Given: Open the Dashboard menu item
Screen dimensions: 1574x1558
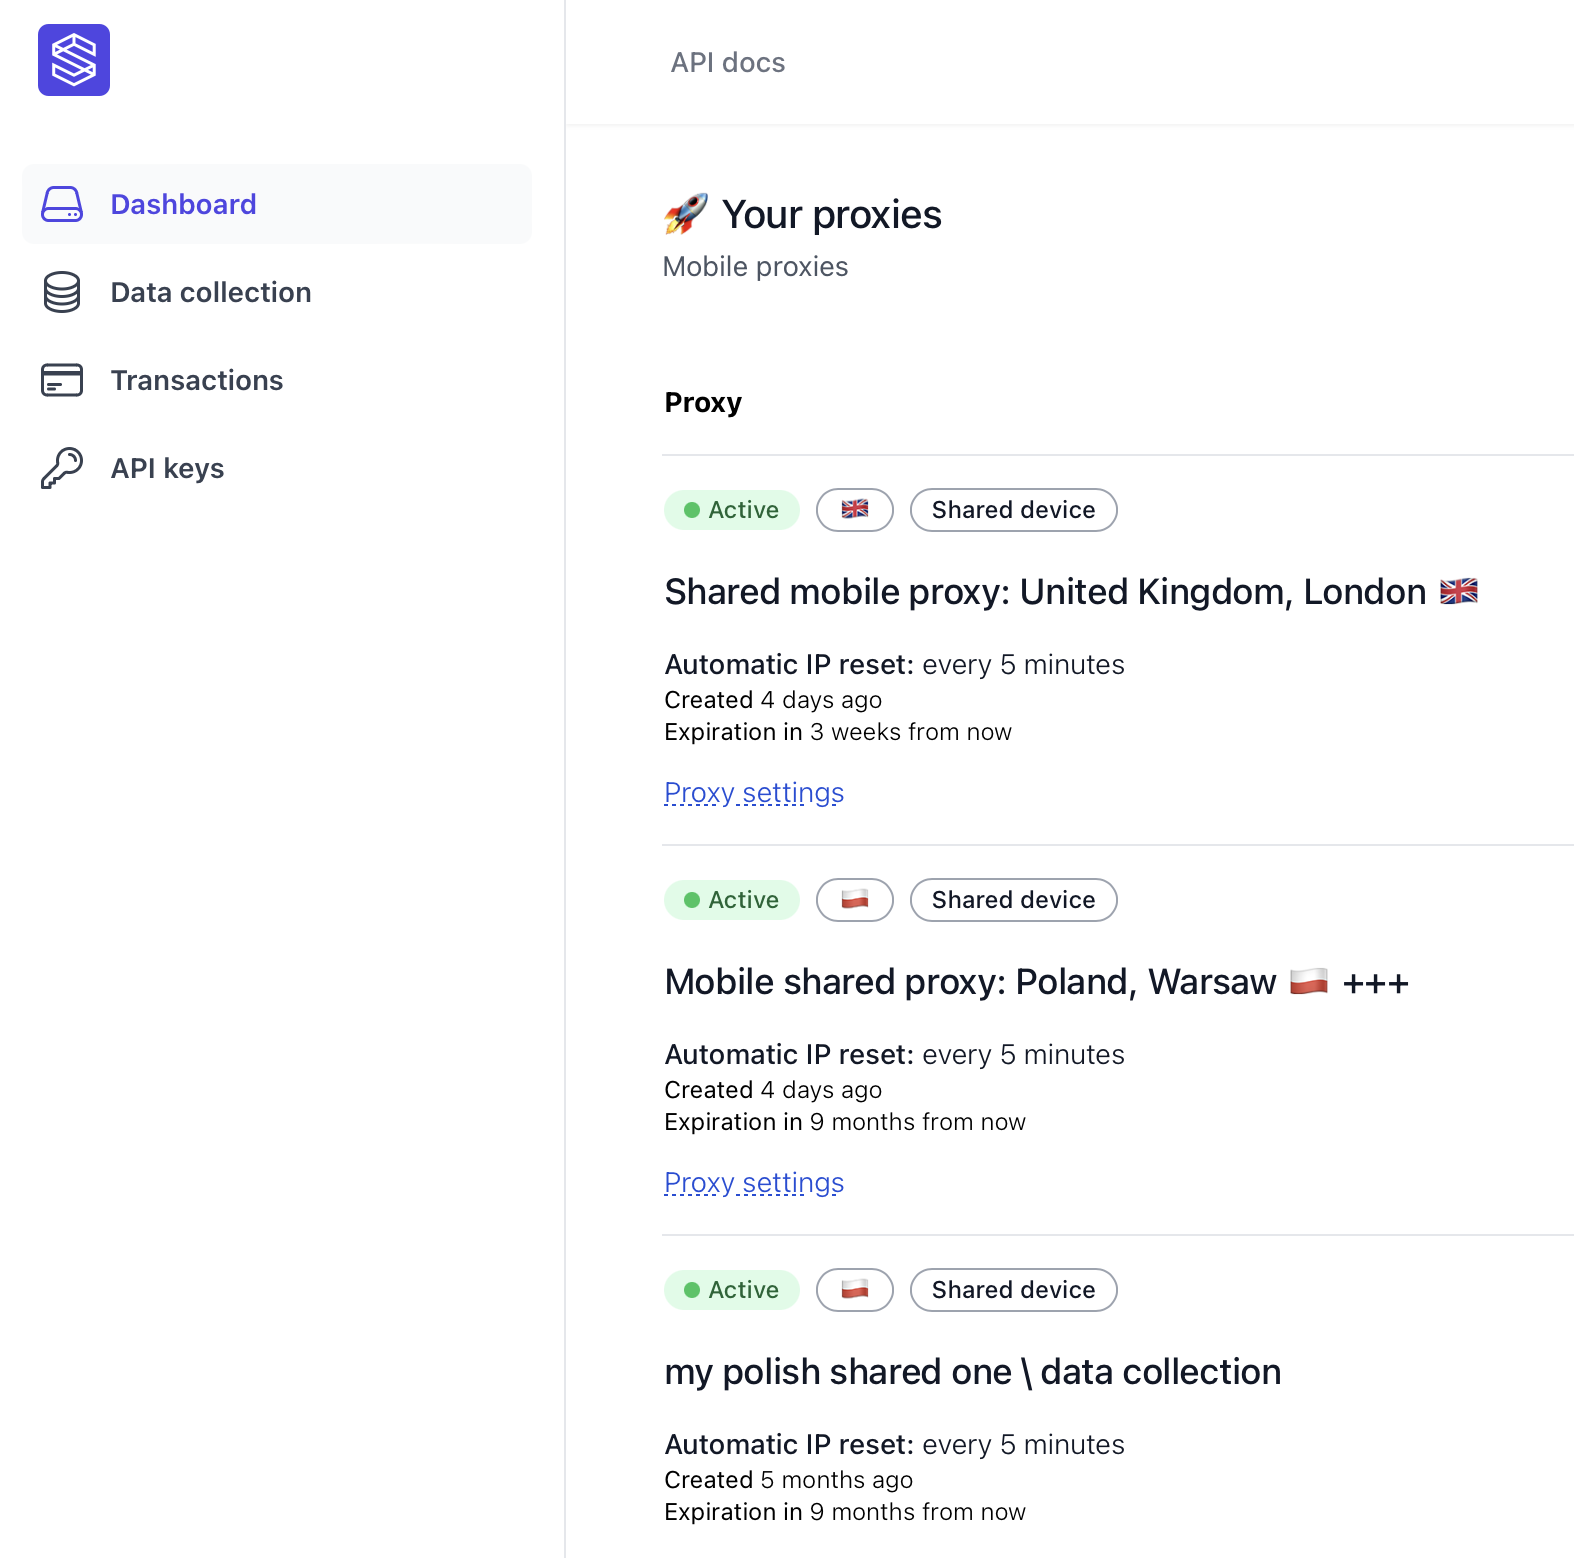Looking at the screenshot, I should (183, 204).
